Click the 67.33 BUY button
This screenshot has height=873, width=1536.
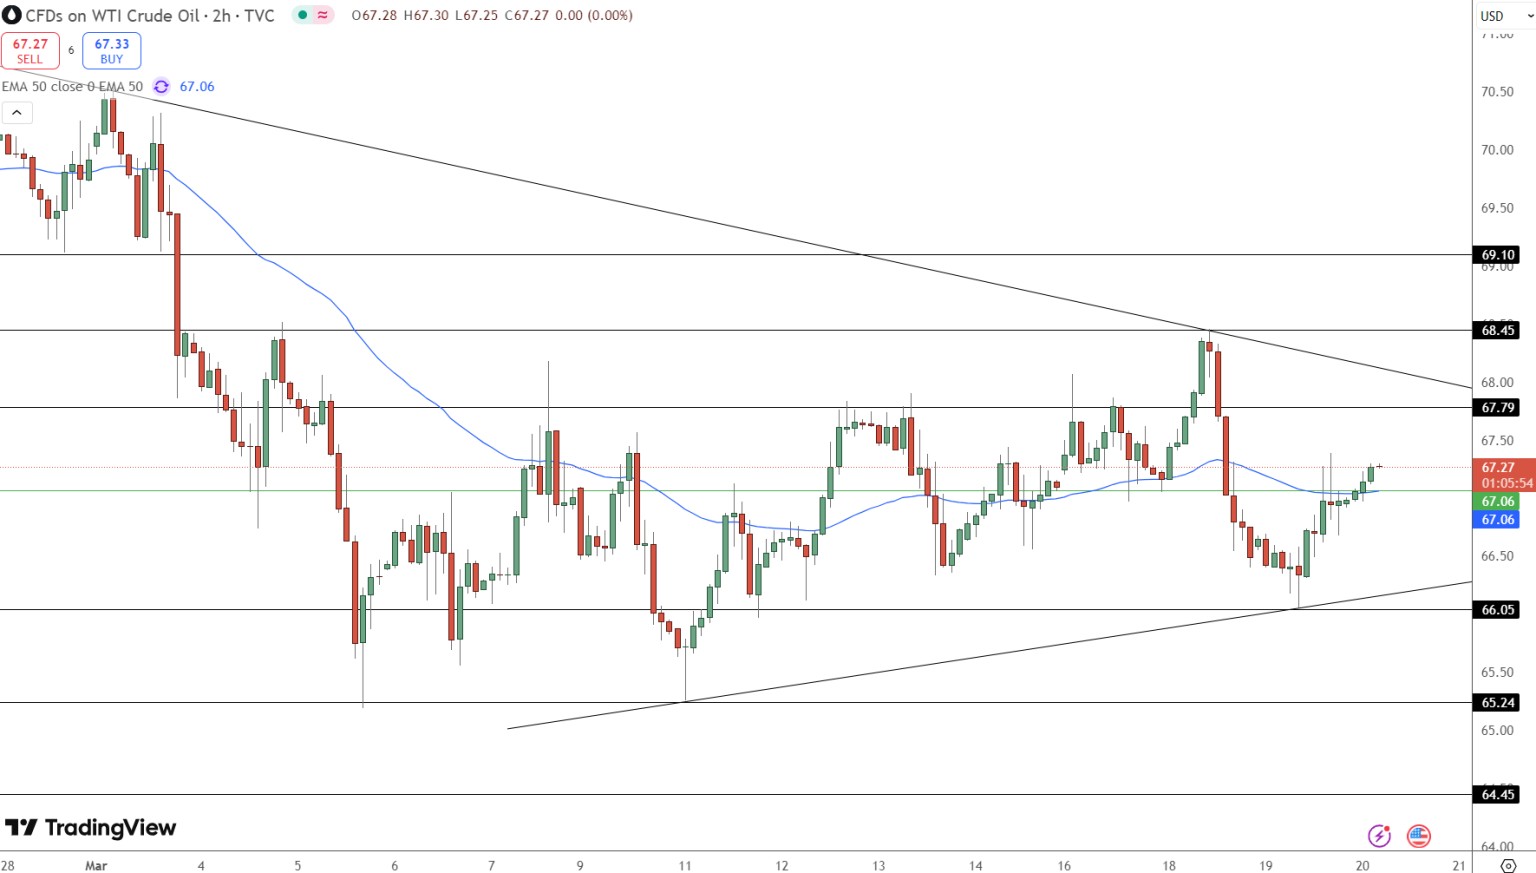(x=112, y=51)
